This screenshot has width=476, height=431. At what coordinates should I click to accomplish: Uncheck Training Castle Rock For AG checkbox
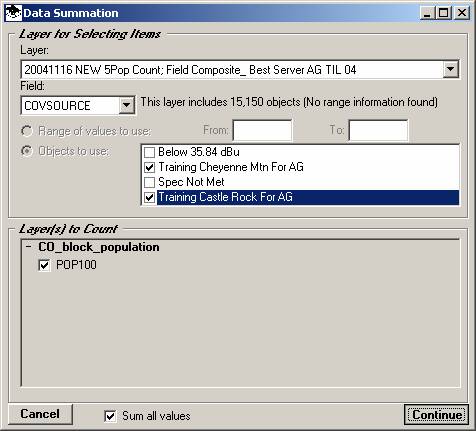pos(149,197)
